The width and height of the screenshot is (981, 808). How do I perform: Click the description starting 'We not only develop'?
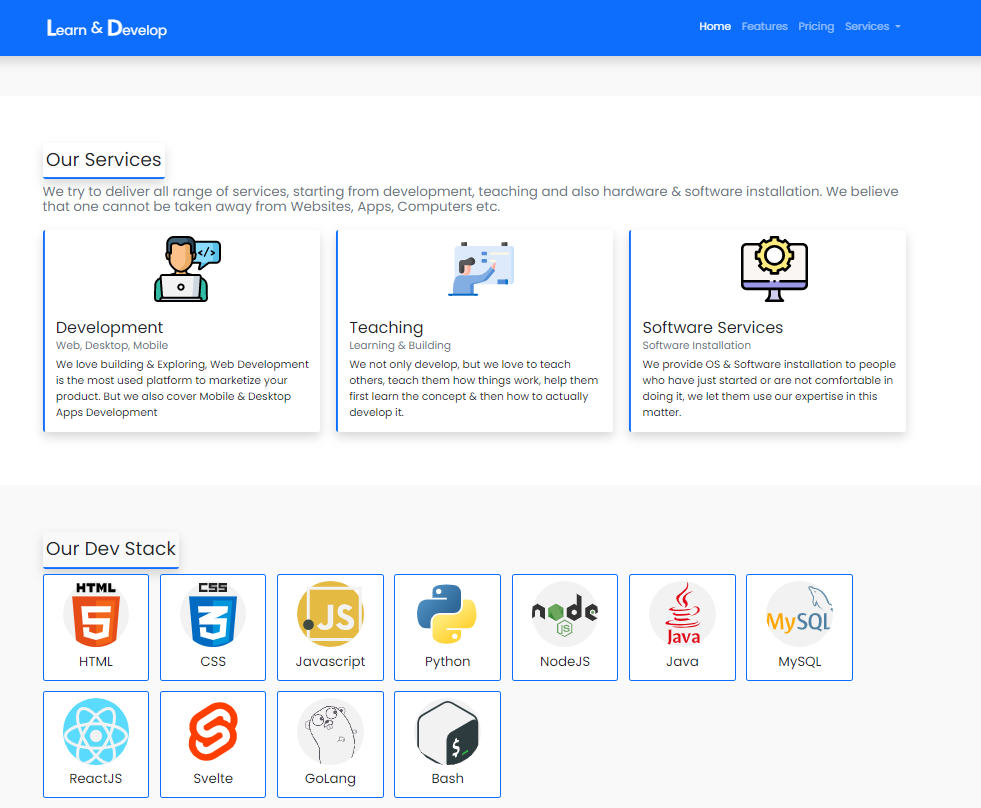pyautogui.click(x=474, y=388)
